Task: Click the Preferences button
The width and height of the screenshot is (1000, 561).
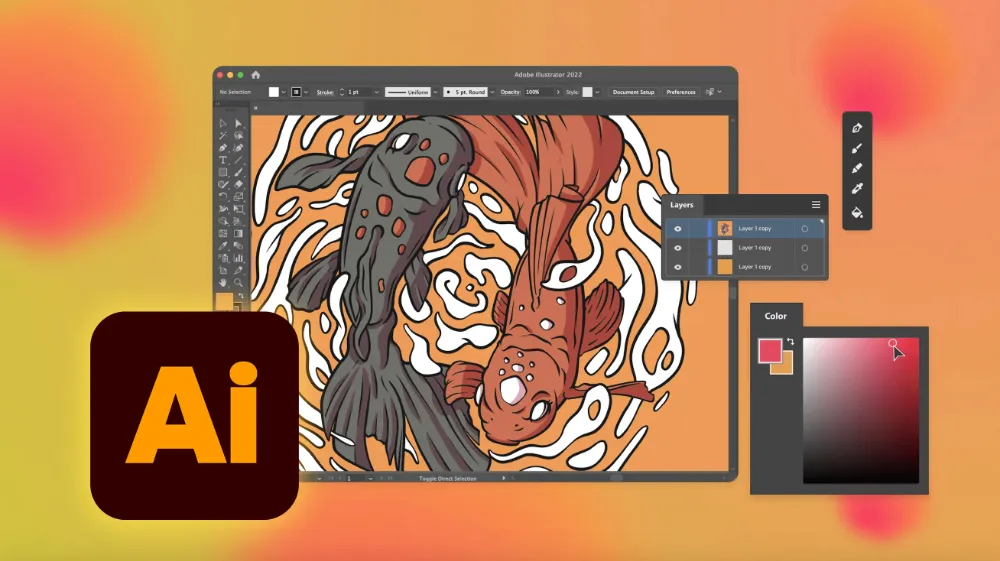Action: (x=680, y=92)
